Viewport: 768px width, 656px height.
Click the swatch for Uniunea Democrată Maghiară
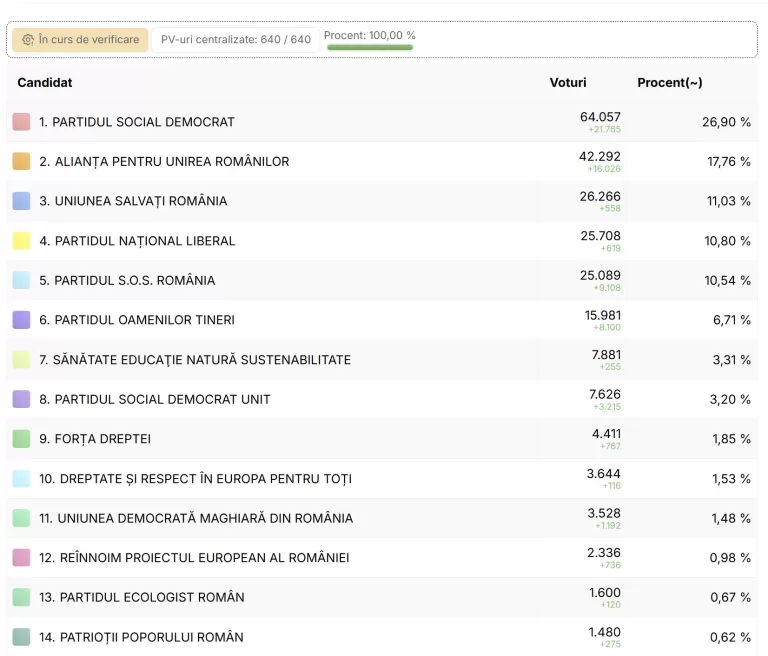[22, 518]
